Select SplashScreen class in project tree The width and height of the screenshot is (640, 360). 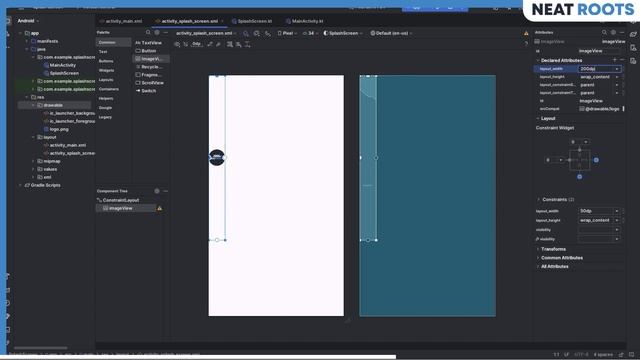(x=61, y=73)
